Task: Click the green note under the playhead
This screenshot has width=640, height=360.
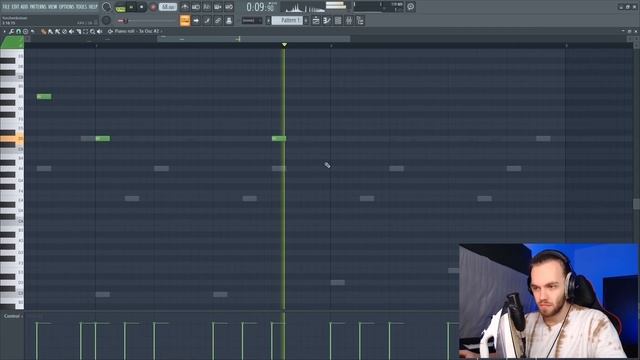Action: (279, 138)
